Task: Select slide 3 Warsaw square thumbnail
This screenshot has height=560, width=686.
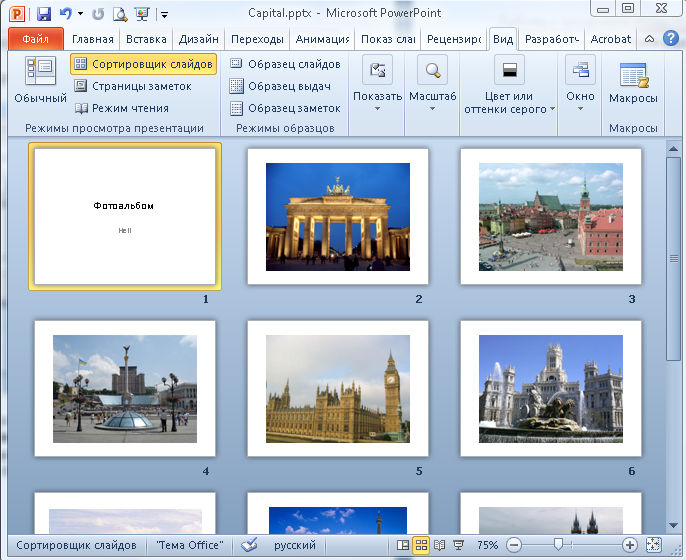Action: tap(551, 216)
